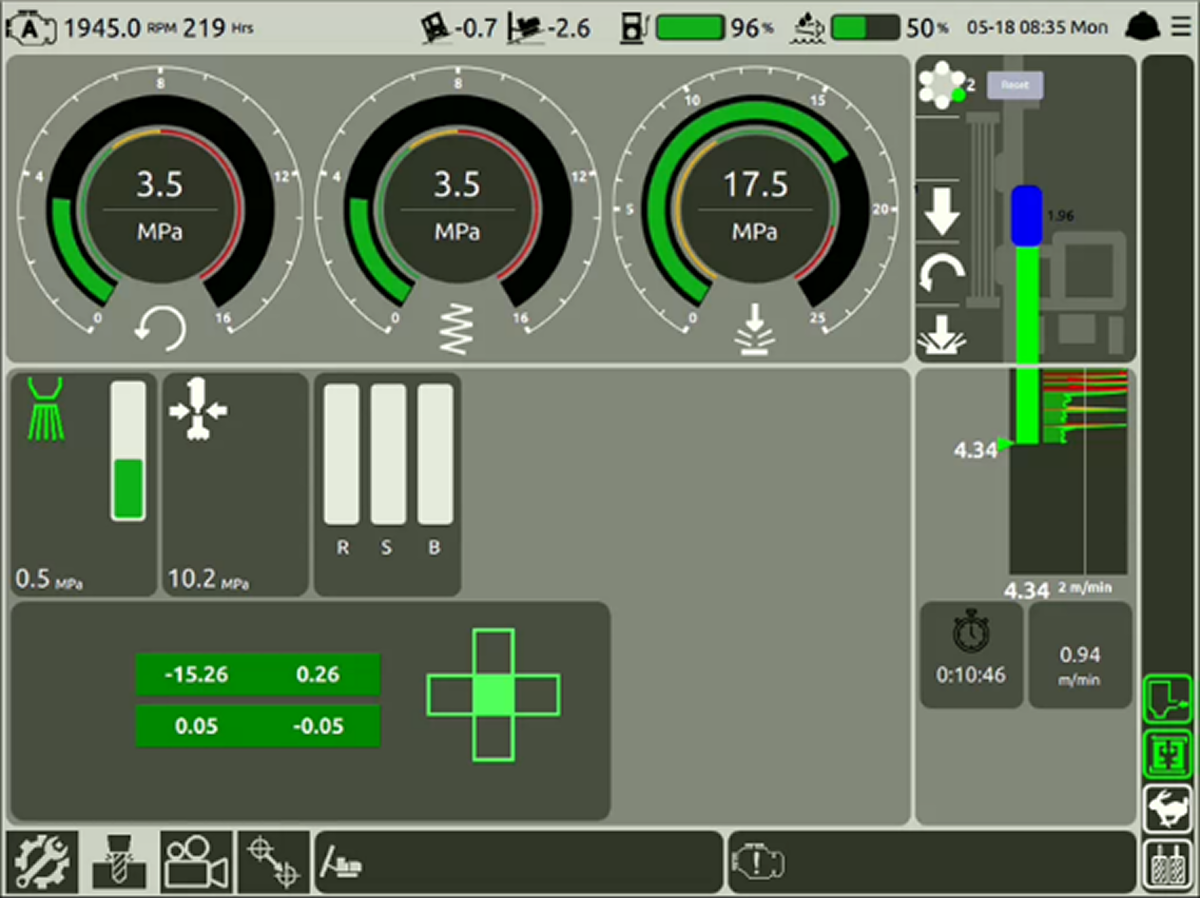Open the hamburger menu
The width and height of the screenshot is (1200, 898).
tap(1181, 27)
